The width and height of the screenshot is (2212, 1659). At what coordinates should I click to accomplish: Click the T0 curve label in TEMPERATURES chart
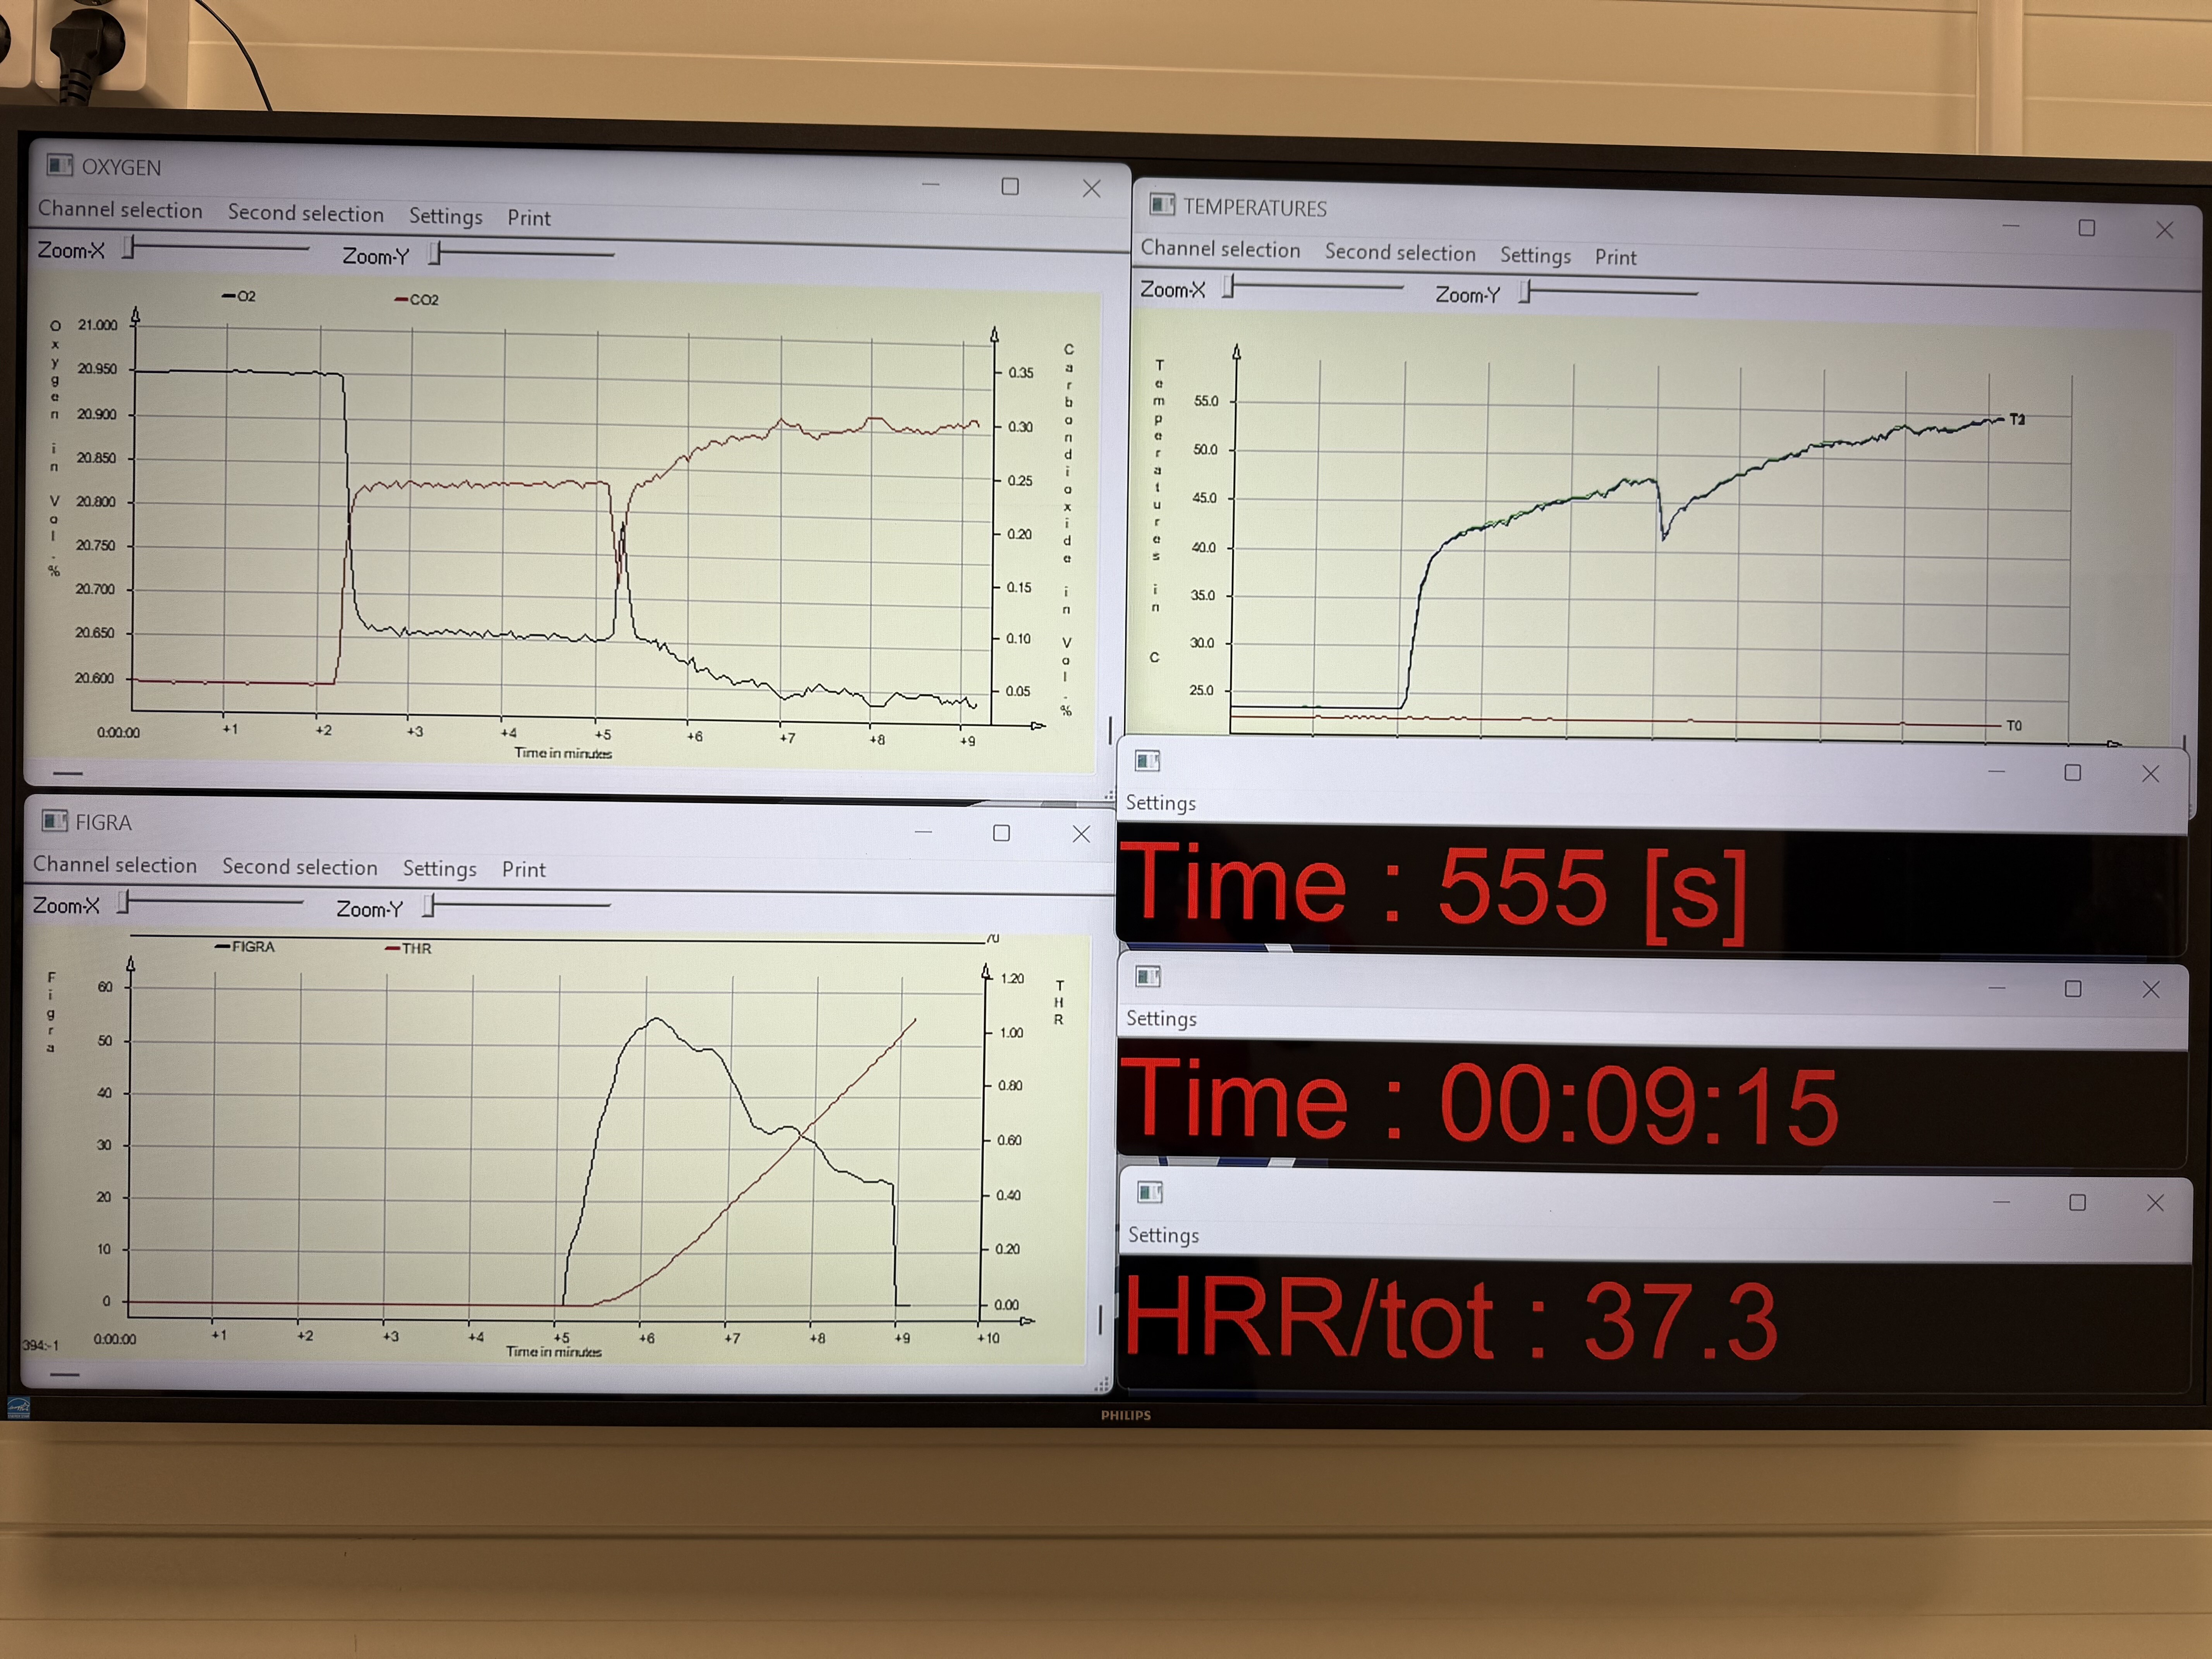(x=2014, y=726)
